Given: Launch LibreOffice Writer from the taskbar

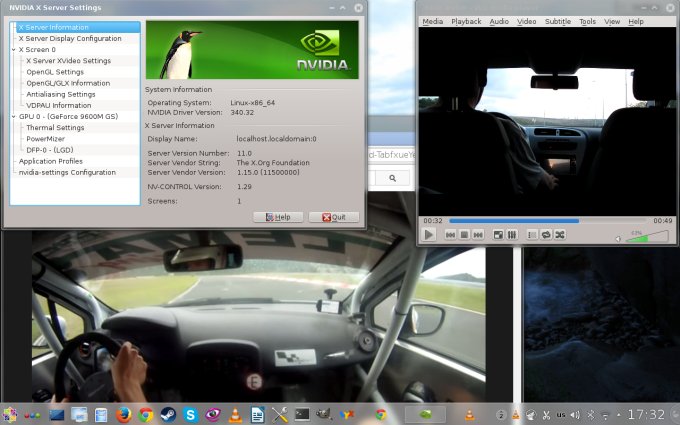Looking at the screenshot, I should pos(258,415).
